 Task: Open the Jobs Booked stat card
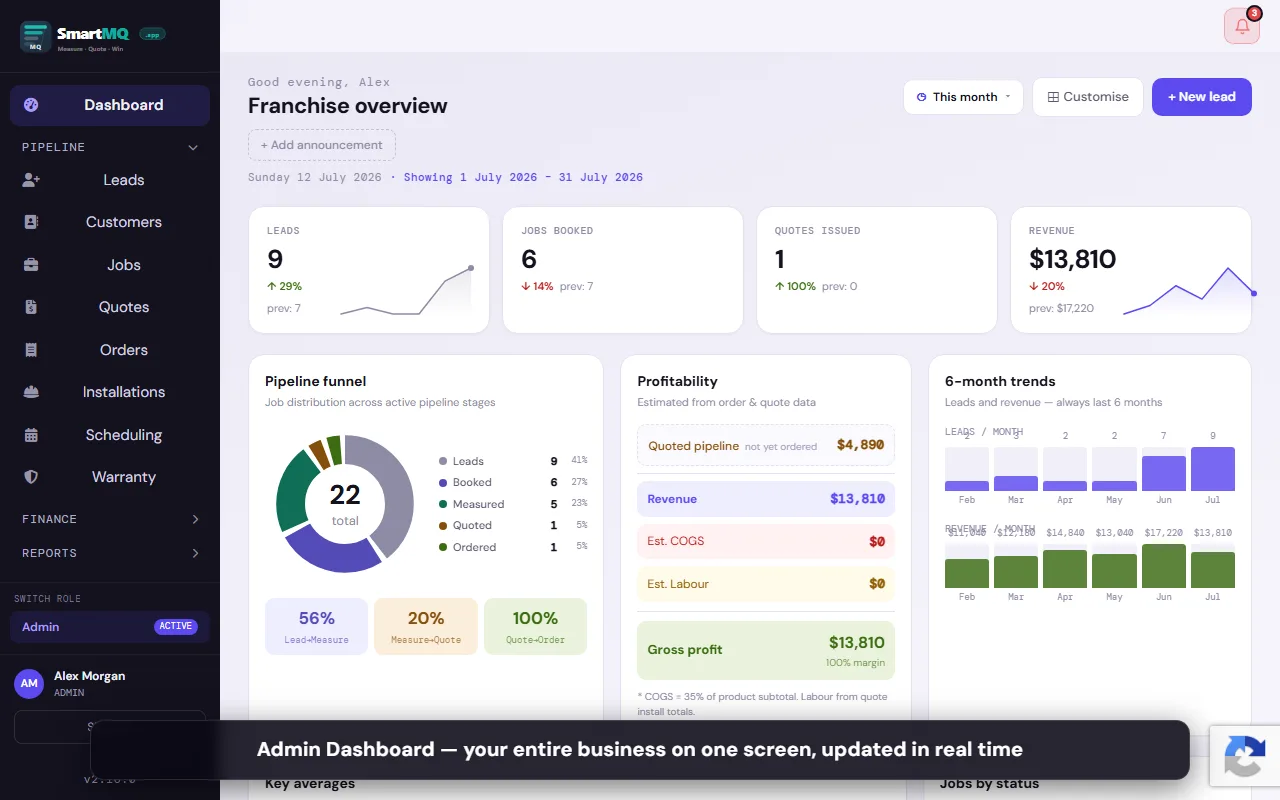[x=623, y=270]
